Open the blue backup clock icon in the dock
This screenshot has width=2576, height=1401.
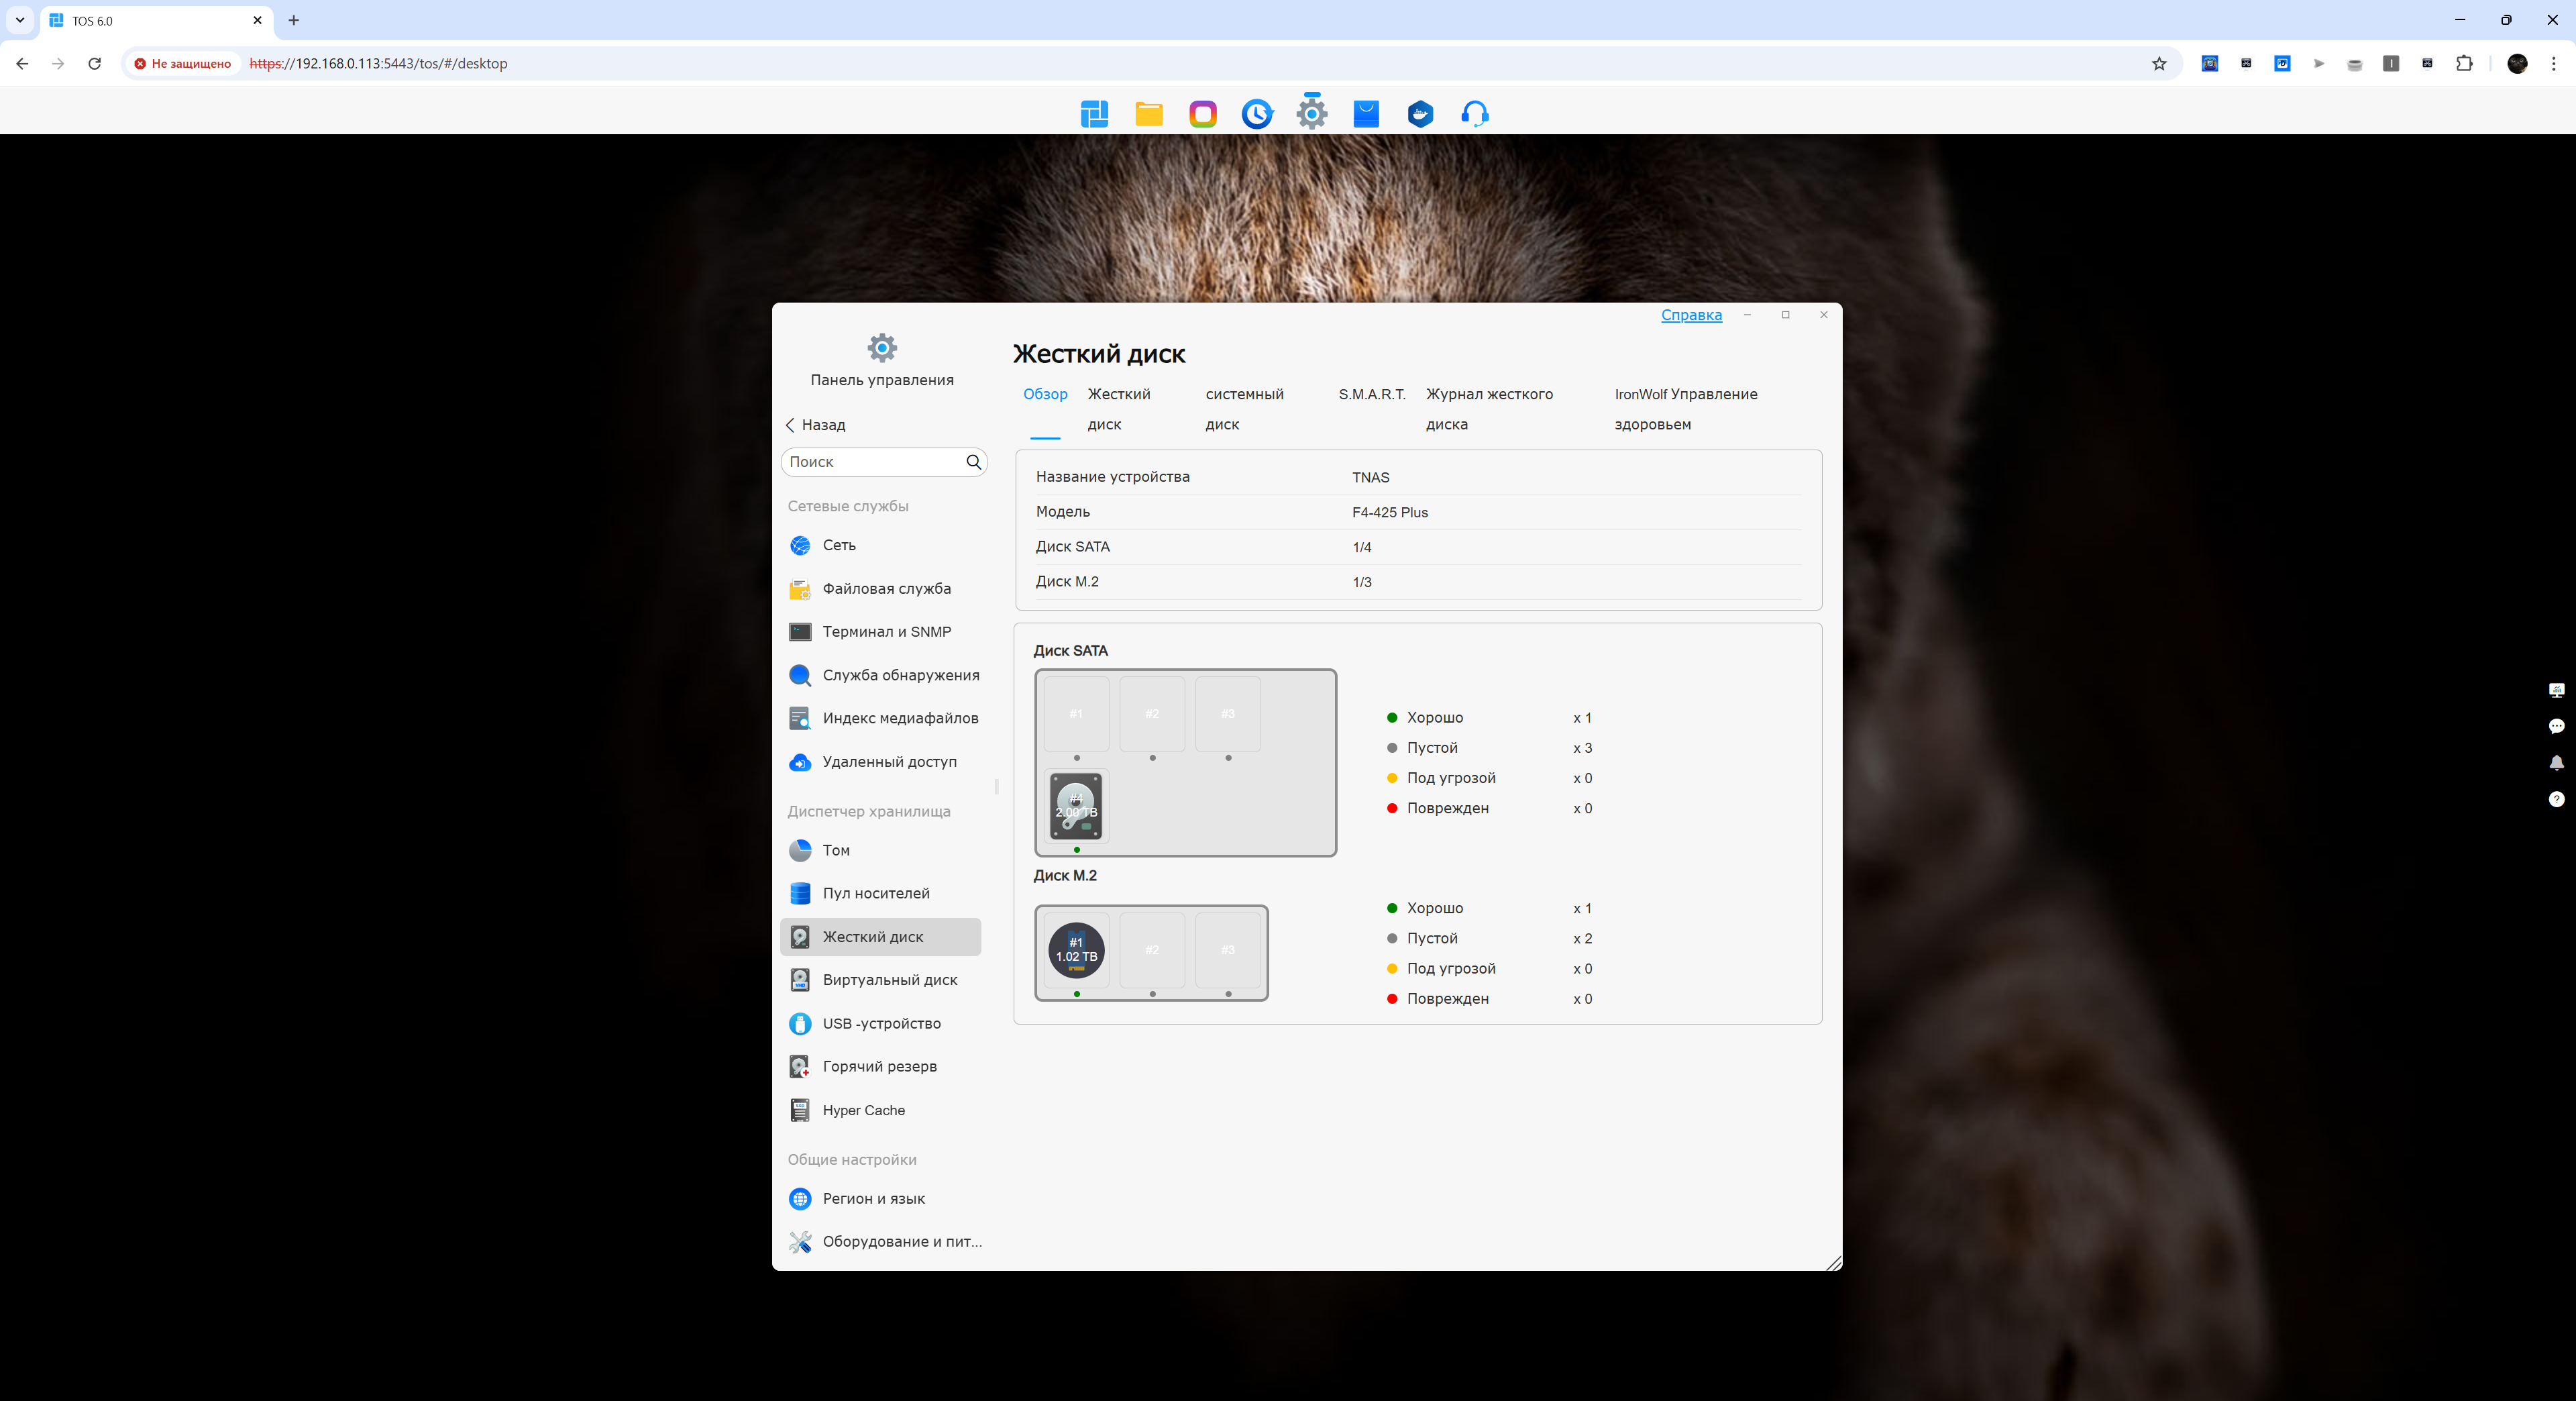[1257, 114]
